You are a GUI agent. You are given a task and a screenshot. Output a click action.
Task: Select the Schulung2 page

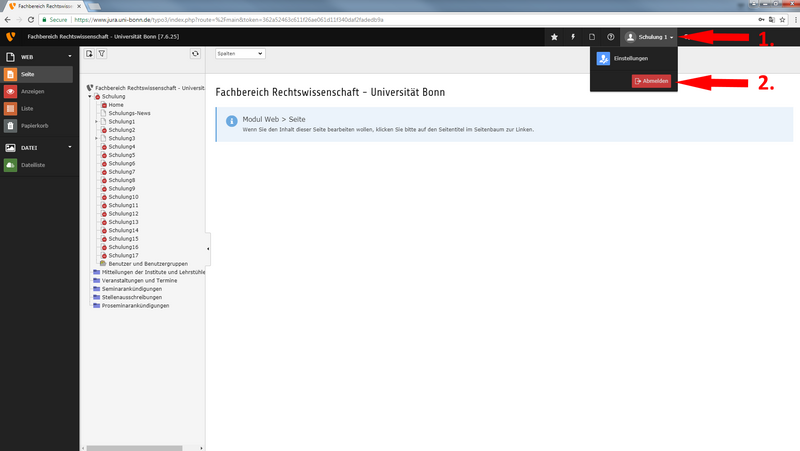coord(122,130)
